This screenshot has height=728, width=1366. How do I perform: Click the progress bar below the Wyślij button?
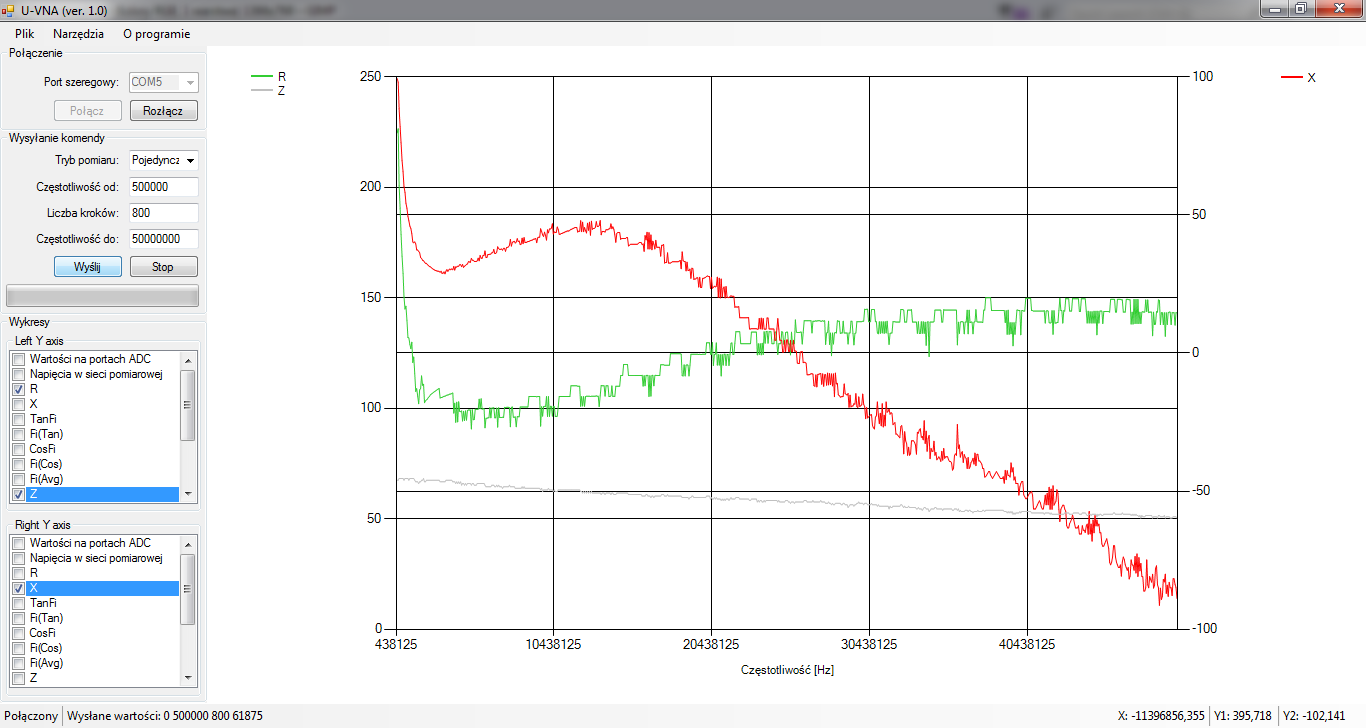(x=103, y=296)
